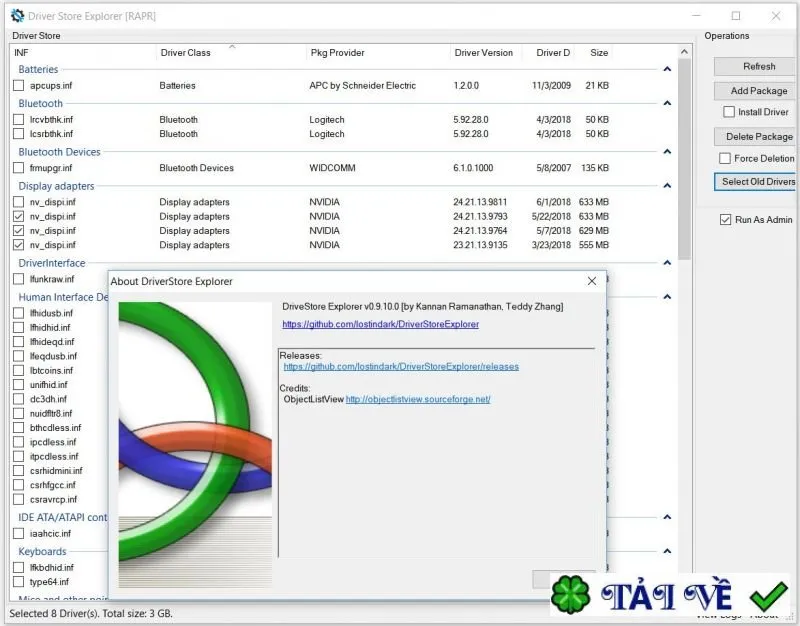
Task: Click the Driver Store Explorer title bar icon
Action: coord(17,16)
